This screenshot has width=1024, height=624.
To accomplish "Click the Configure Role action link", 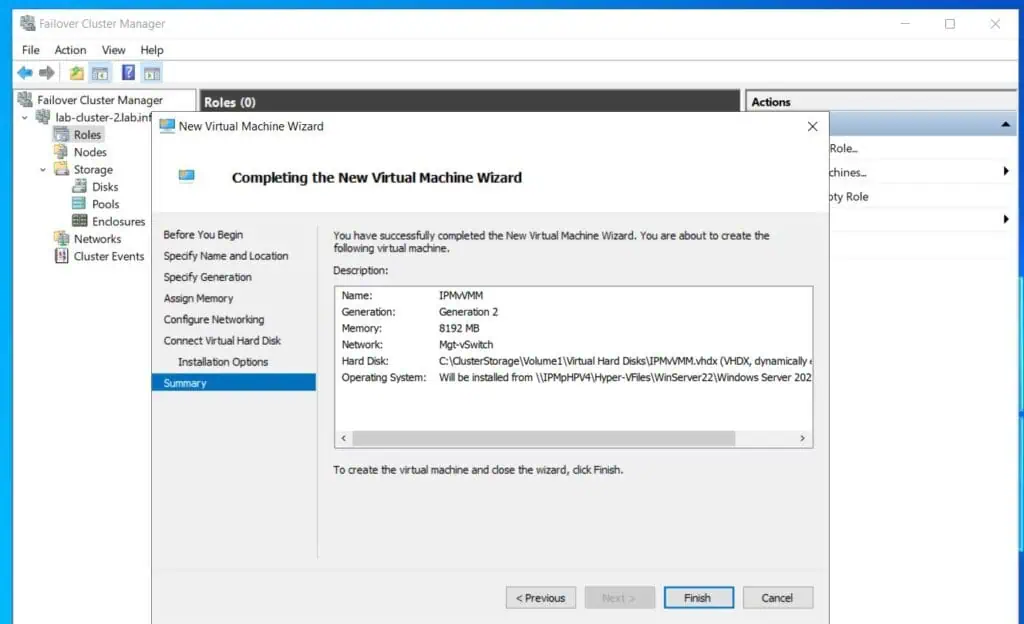I will [844, 148].
